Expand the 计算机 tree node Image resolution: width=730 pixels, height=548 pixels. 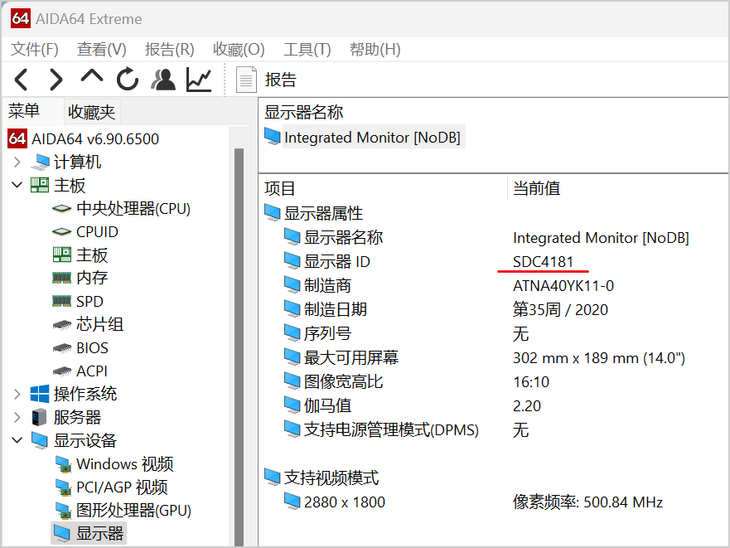17,162
